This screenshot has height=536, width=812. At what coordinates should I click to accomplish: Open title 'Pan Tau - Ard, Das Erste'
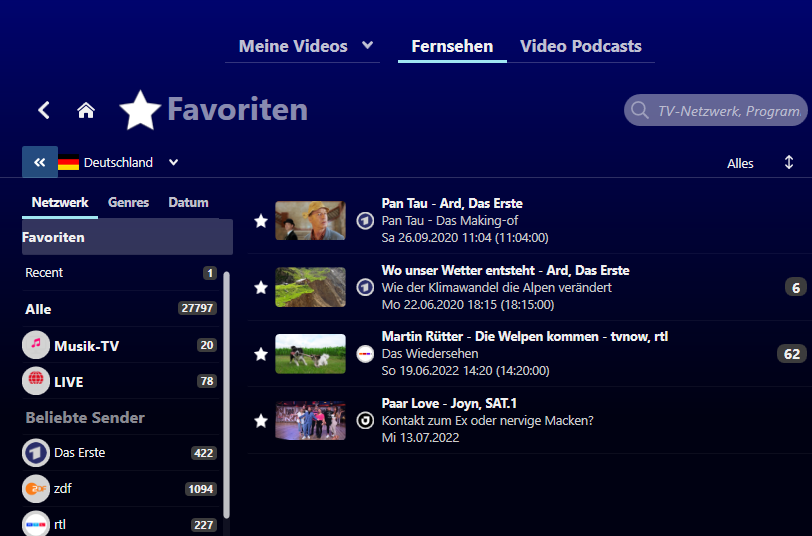coord(452,204)
